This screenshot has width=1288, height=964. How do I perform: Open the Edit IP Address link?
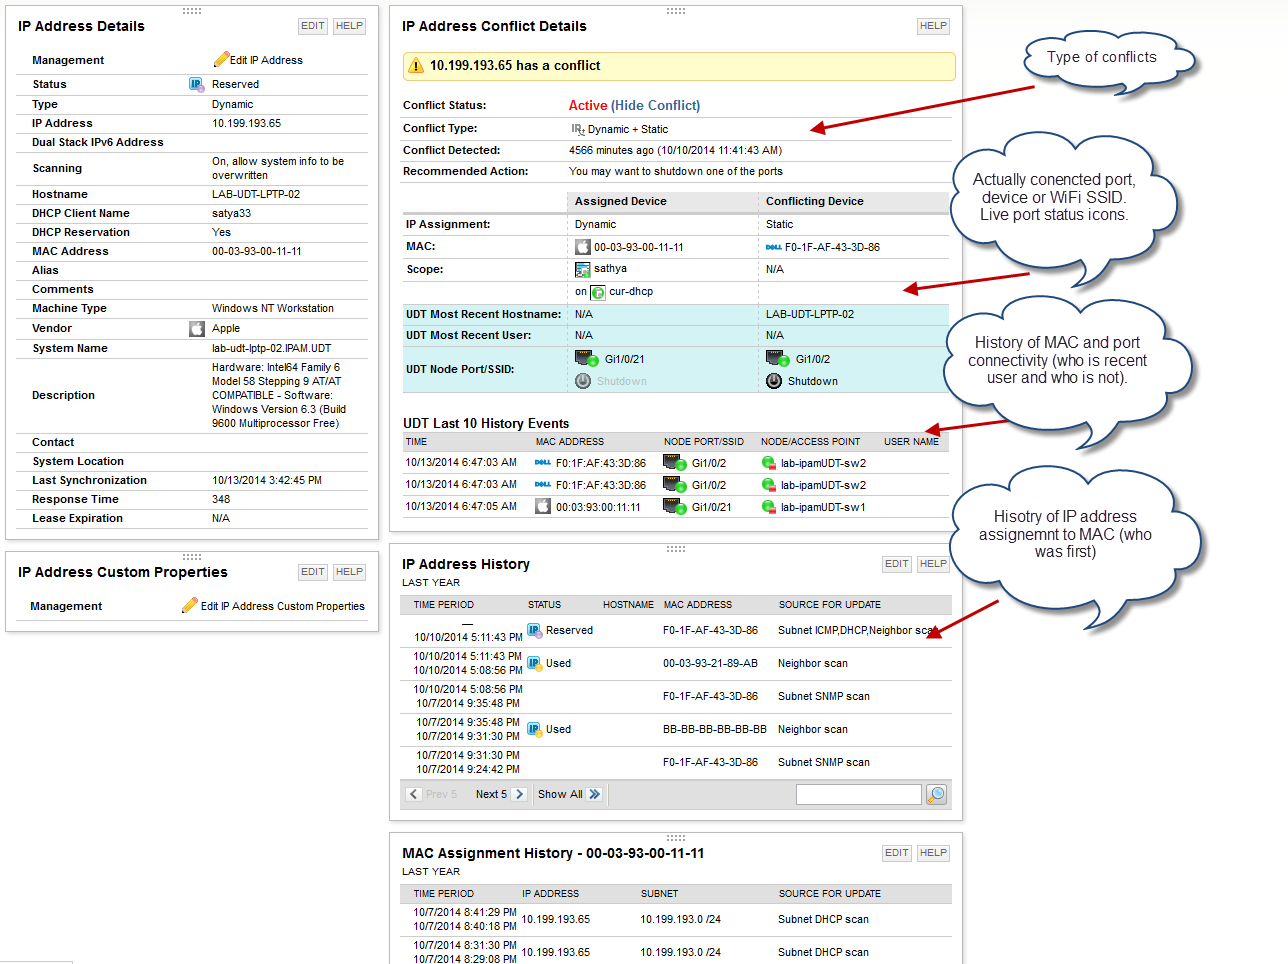pos(266,60)
